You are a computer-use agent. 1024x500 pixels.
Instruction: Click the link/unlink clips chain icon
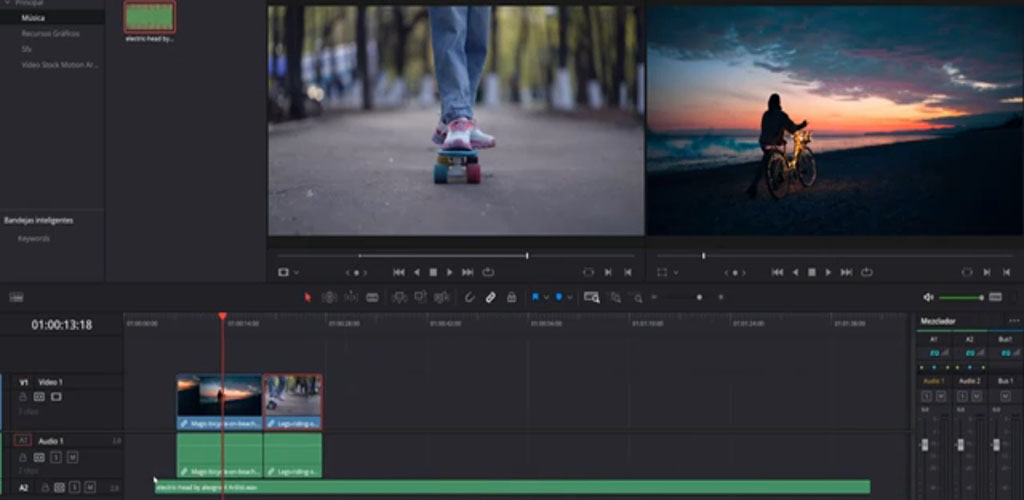pyautogui.click(x=491, y=297)
